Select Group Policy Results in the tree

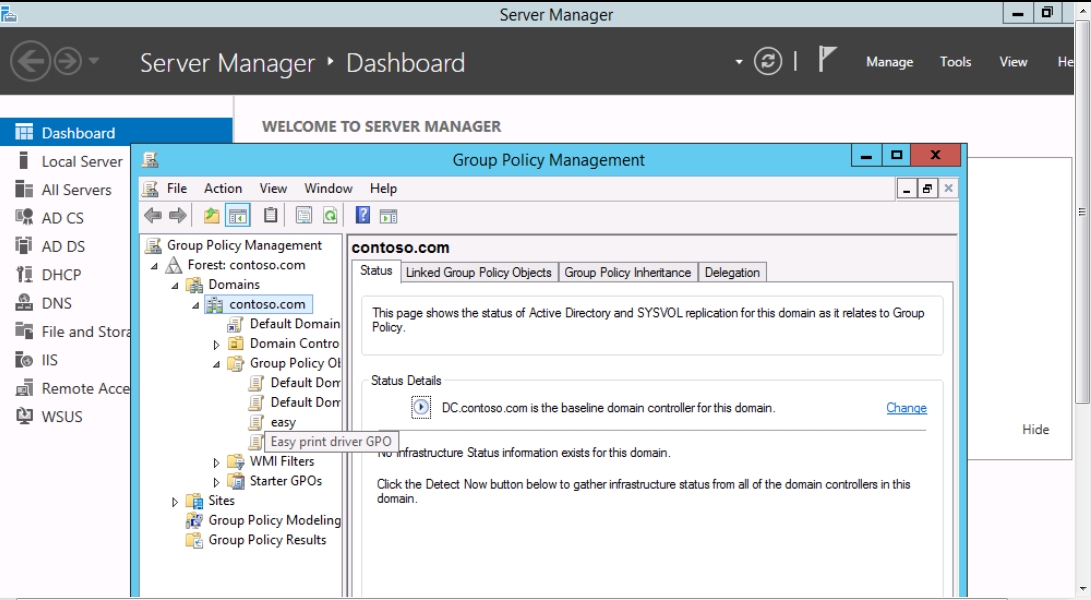(267, 540)
